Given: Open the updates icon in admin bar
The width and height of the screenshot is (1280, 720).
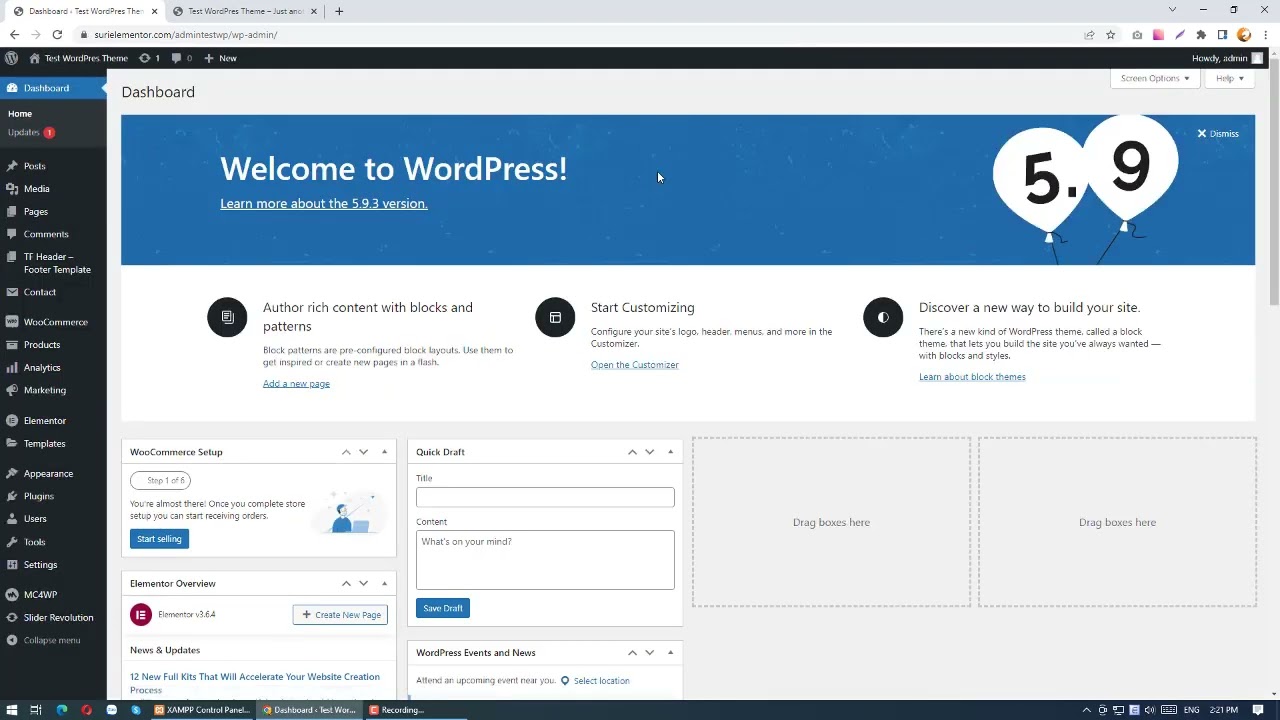Looking at the screenshot, I should 149,58.
